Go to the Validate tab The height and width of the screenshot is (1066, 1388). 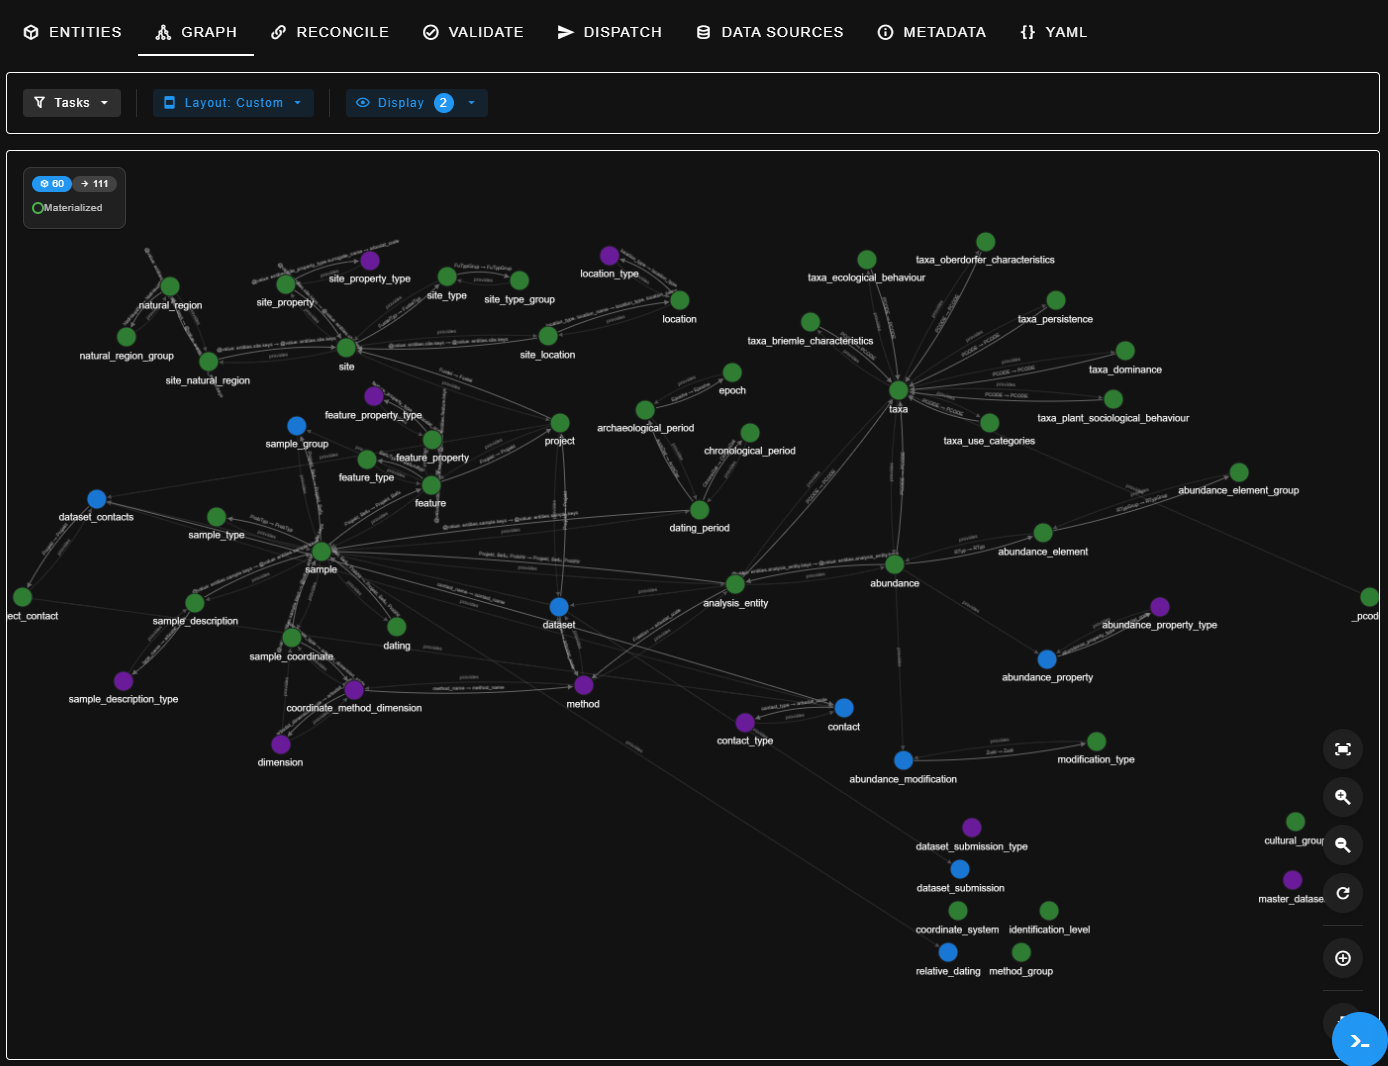coord(473,32)
